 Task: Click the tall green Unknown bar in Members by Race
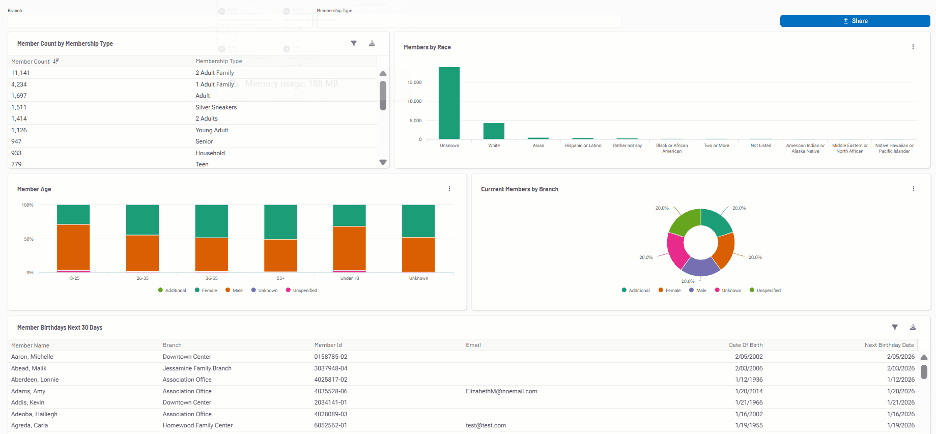[x=450, y=103]
